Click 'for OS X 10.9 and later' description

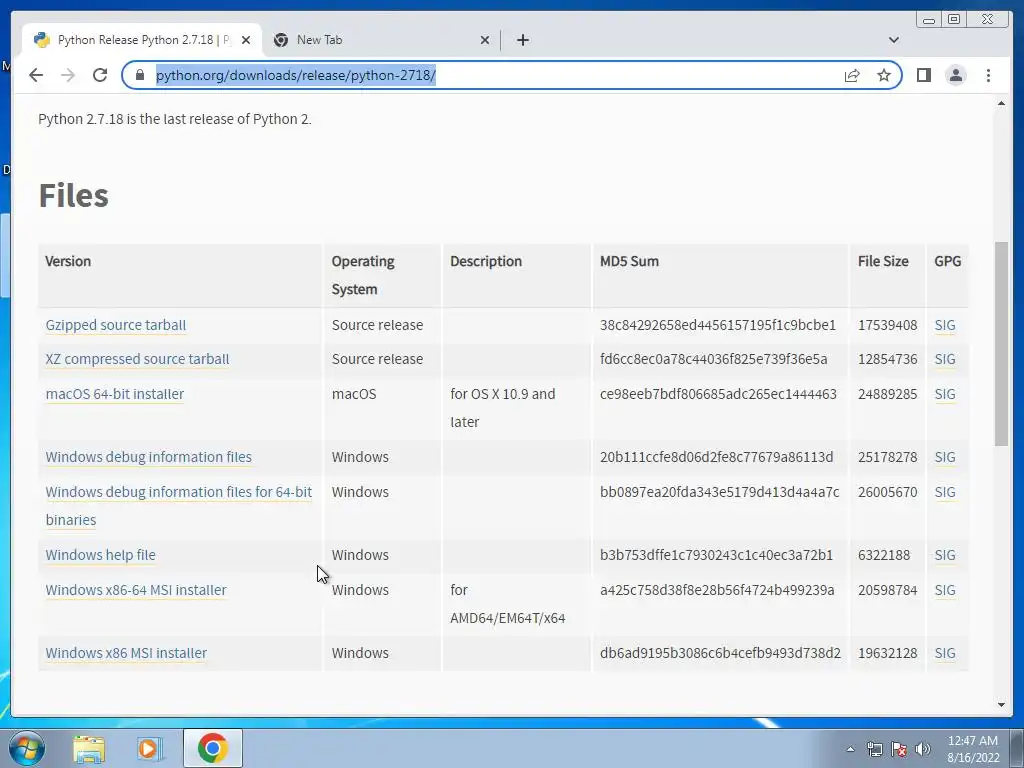(503, 408)
